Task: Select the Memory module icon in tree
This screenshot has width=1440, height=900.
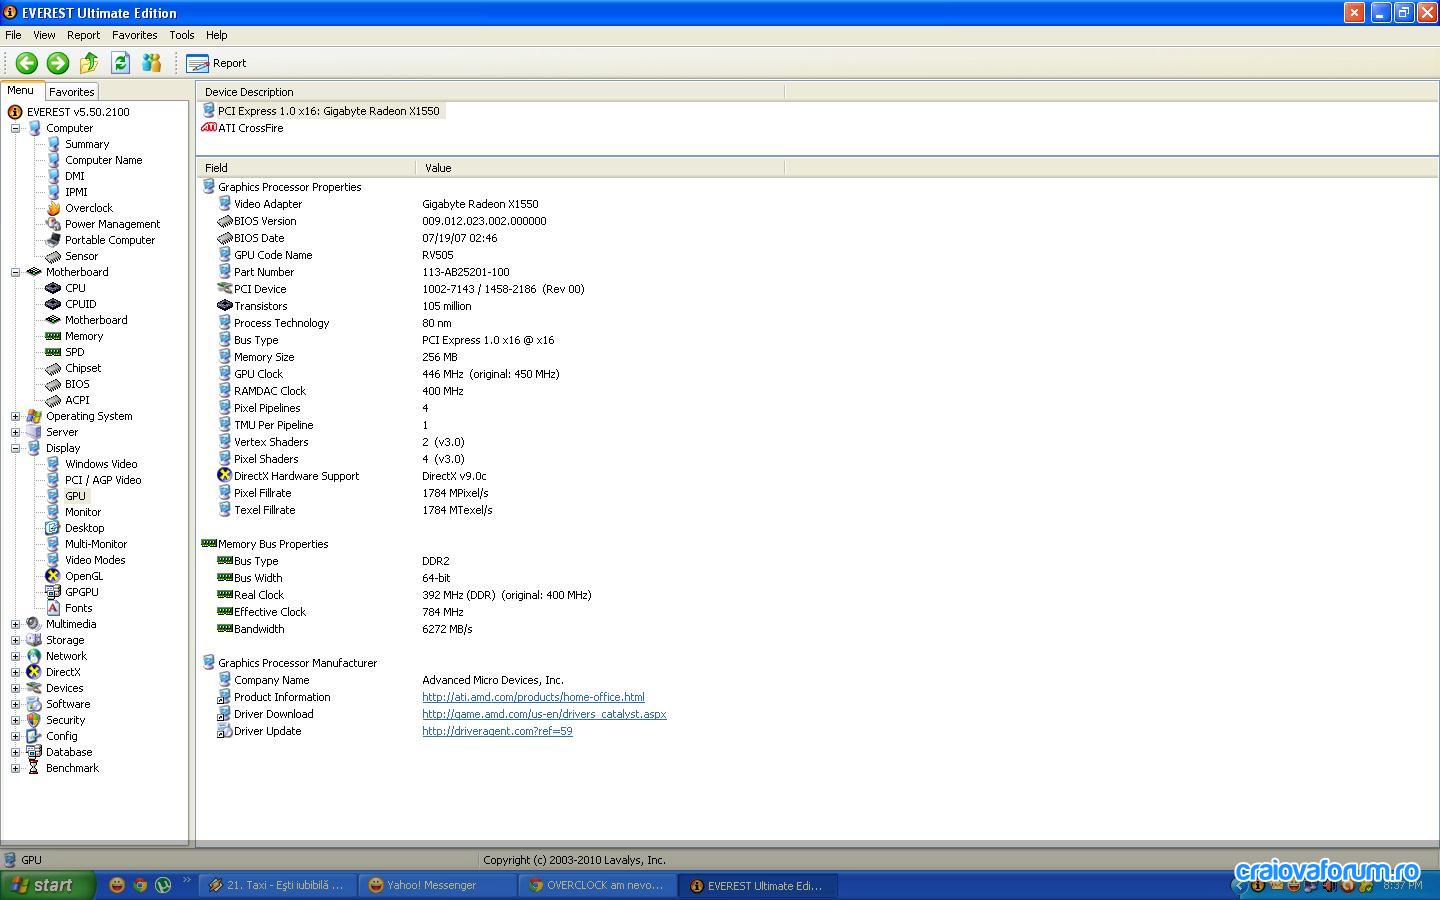Action: [53, 336]
